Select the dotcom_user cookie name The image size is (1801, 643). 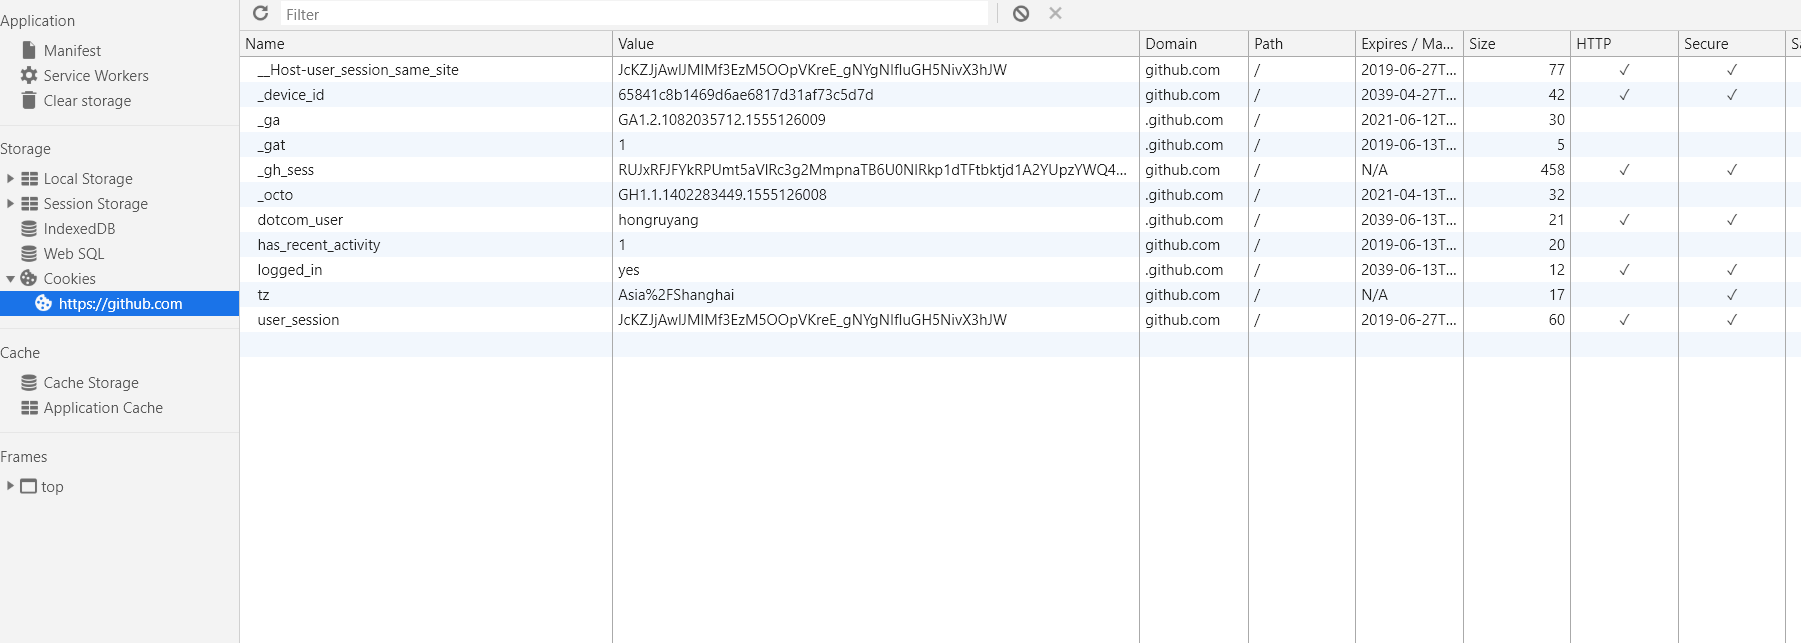coord(300,220)
